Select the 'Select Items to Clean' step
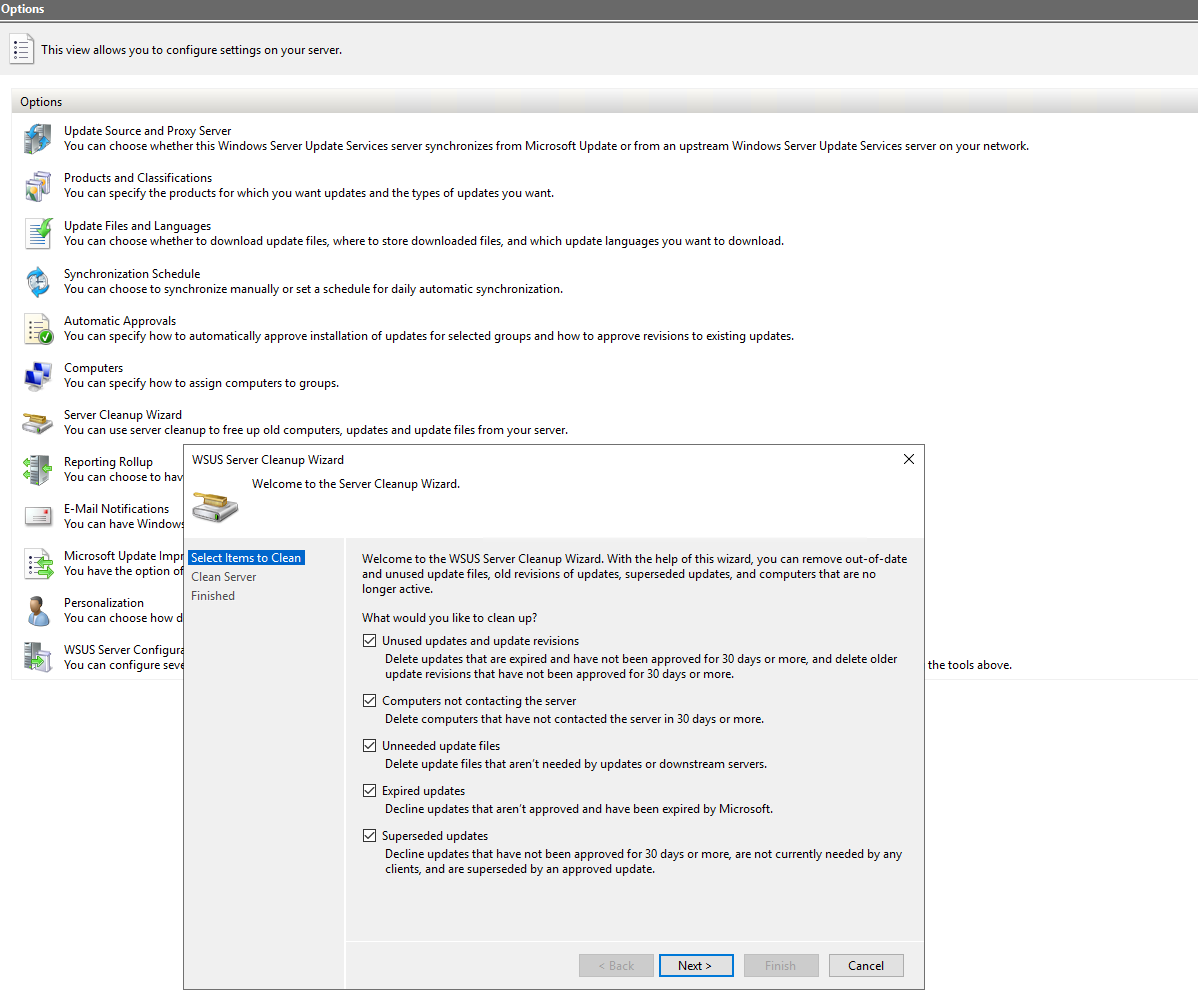This screenshot has height=1002, width=1198. [x=246, y=558]
